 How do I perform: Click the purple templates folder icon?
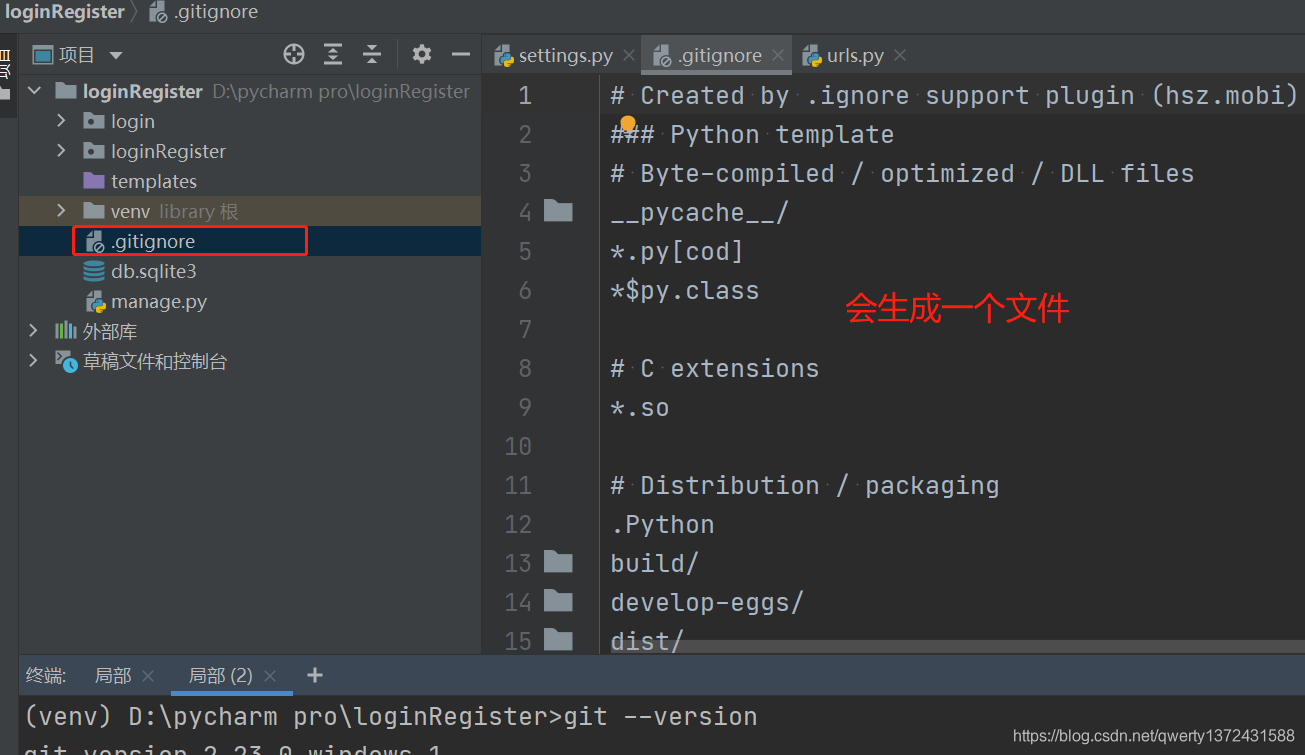click(x=94, y=181)
